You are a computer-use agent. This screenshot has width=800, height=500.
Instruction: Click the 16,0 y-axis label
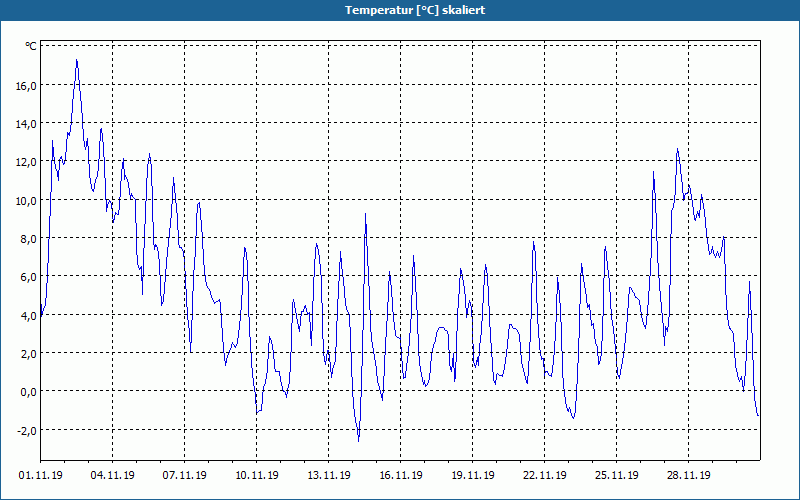click(x=26, y=86)
